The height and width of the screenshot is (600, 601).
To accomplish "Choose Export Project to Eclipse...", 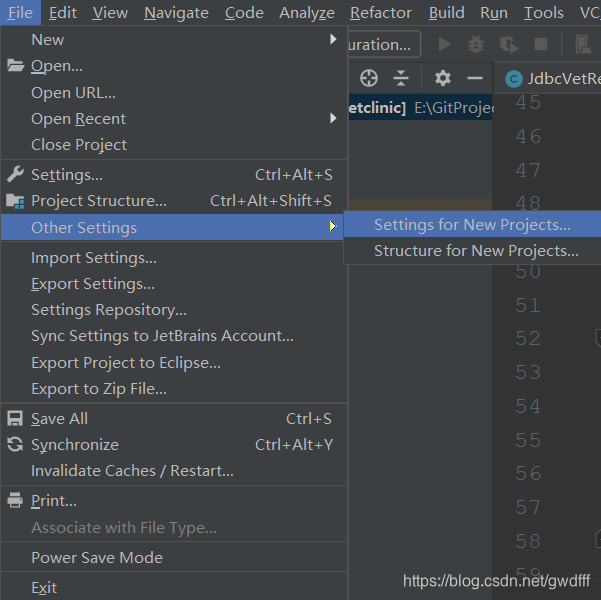I will coord(174,363).
